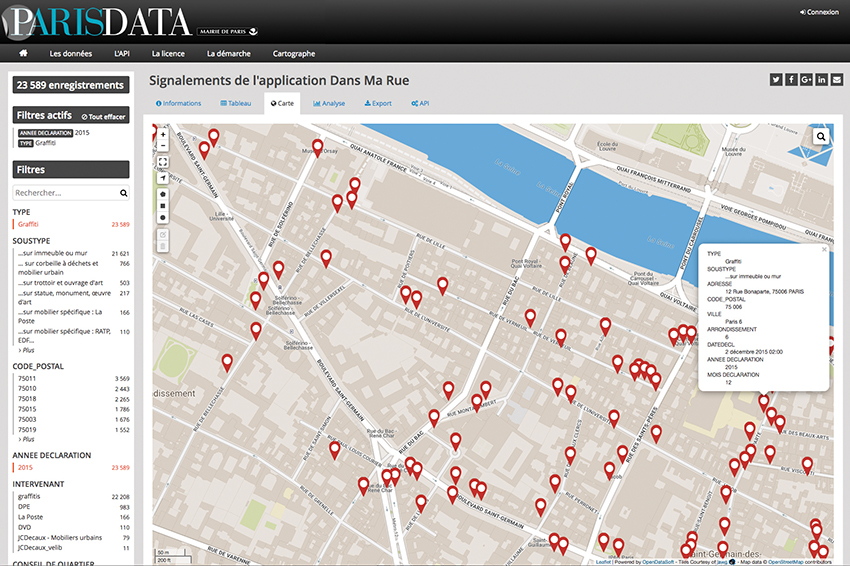Expand Plus under SOUSTYPE

(x=27, y=350)
